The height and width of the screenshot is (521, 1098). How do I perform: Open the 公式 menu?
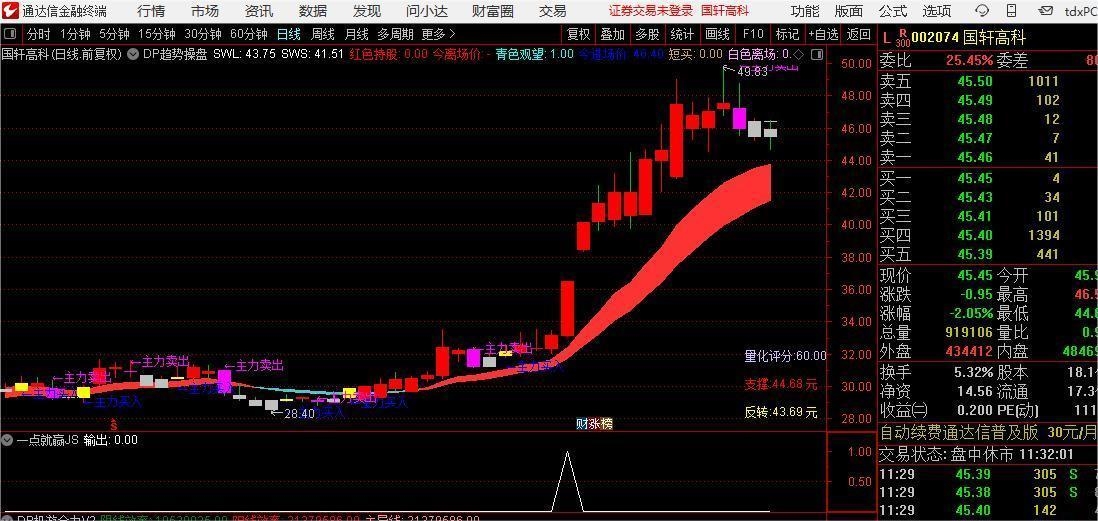coord(893,11)
